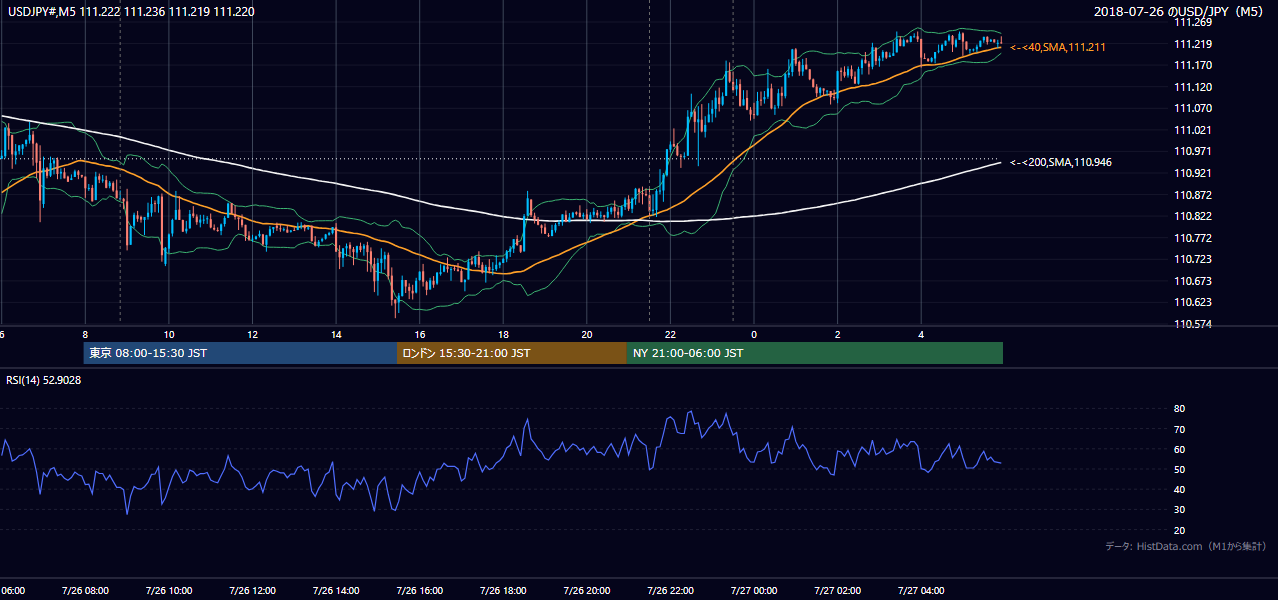This screenshot has width=1278, height=600.
Task: Click the 7/26 18:00 bottom time label
Action: pyautogui.click(x=503, y=590)
